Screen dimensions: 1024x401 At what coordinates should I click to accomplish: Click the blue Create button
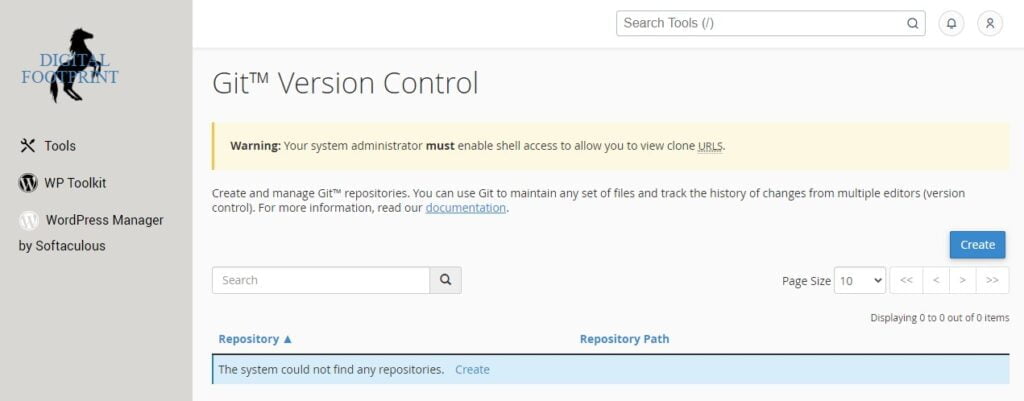(977, 245)
